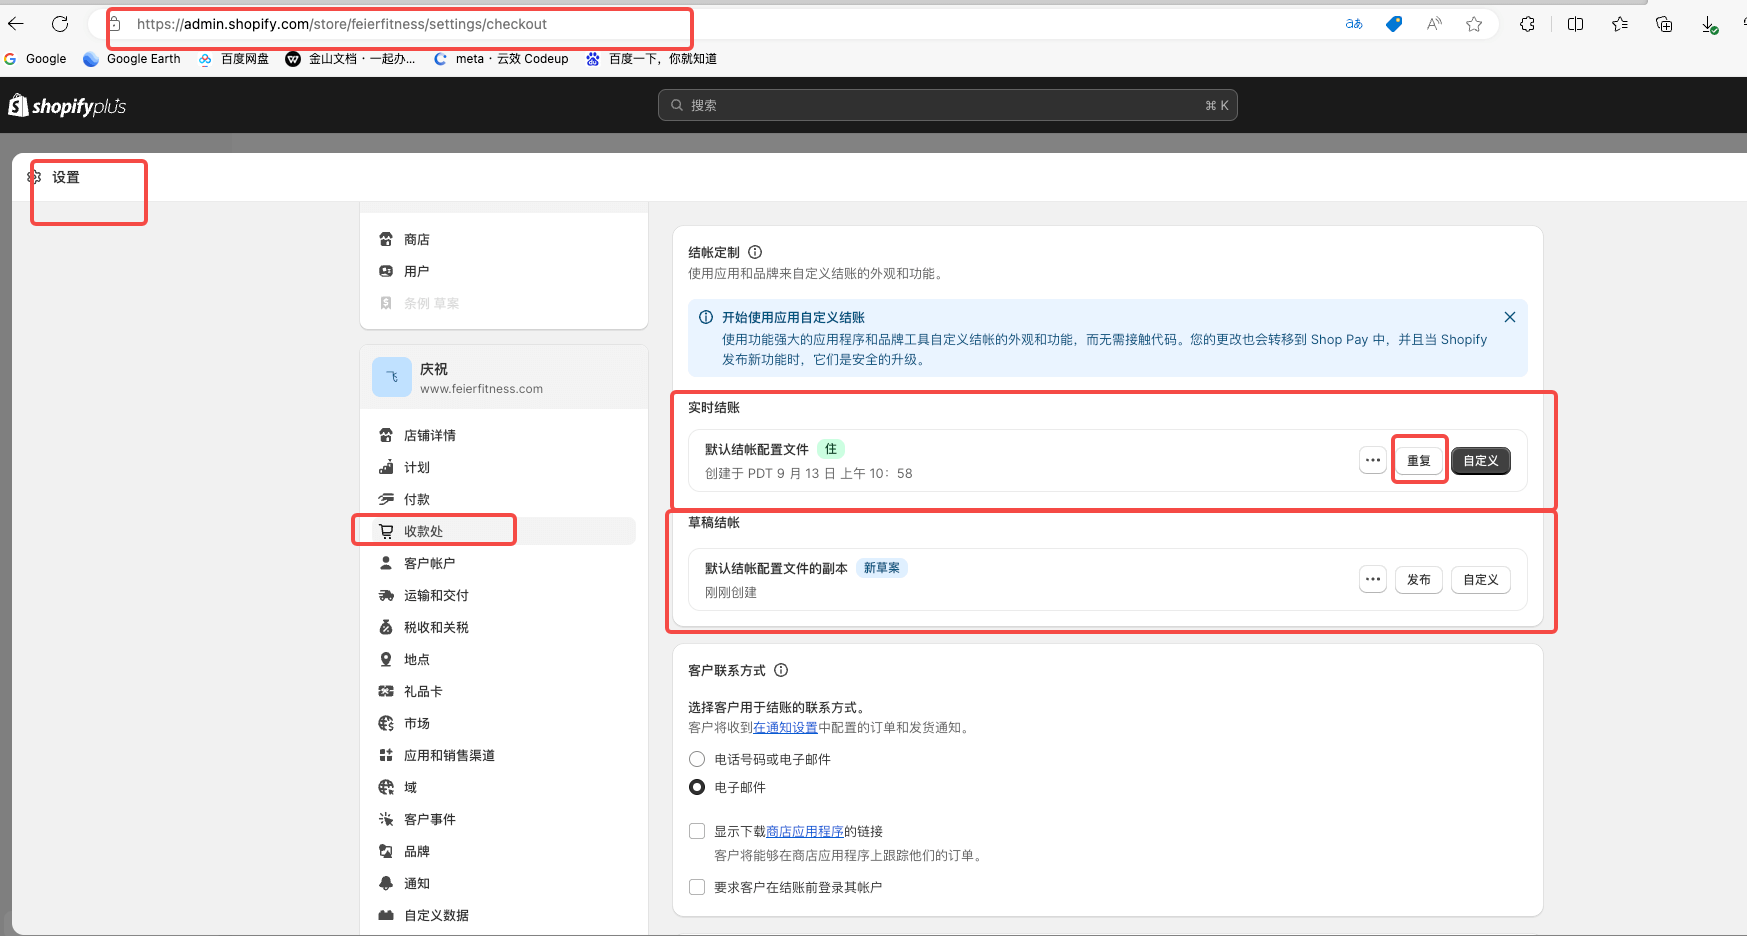
Task: Open three-dot menu for 默认结帐配置文件
Action: point(1372,461)
